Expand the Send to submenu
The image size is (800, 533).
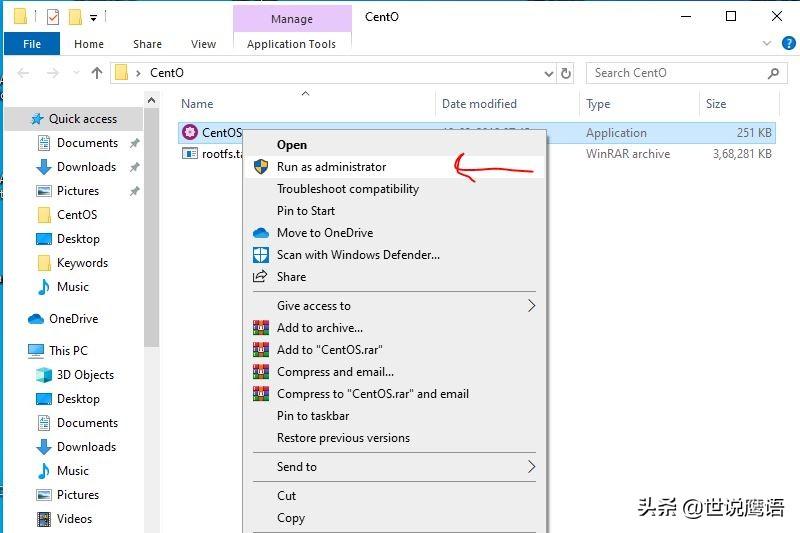[531, 467]
